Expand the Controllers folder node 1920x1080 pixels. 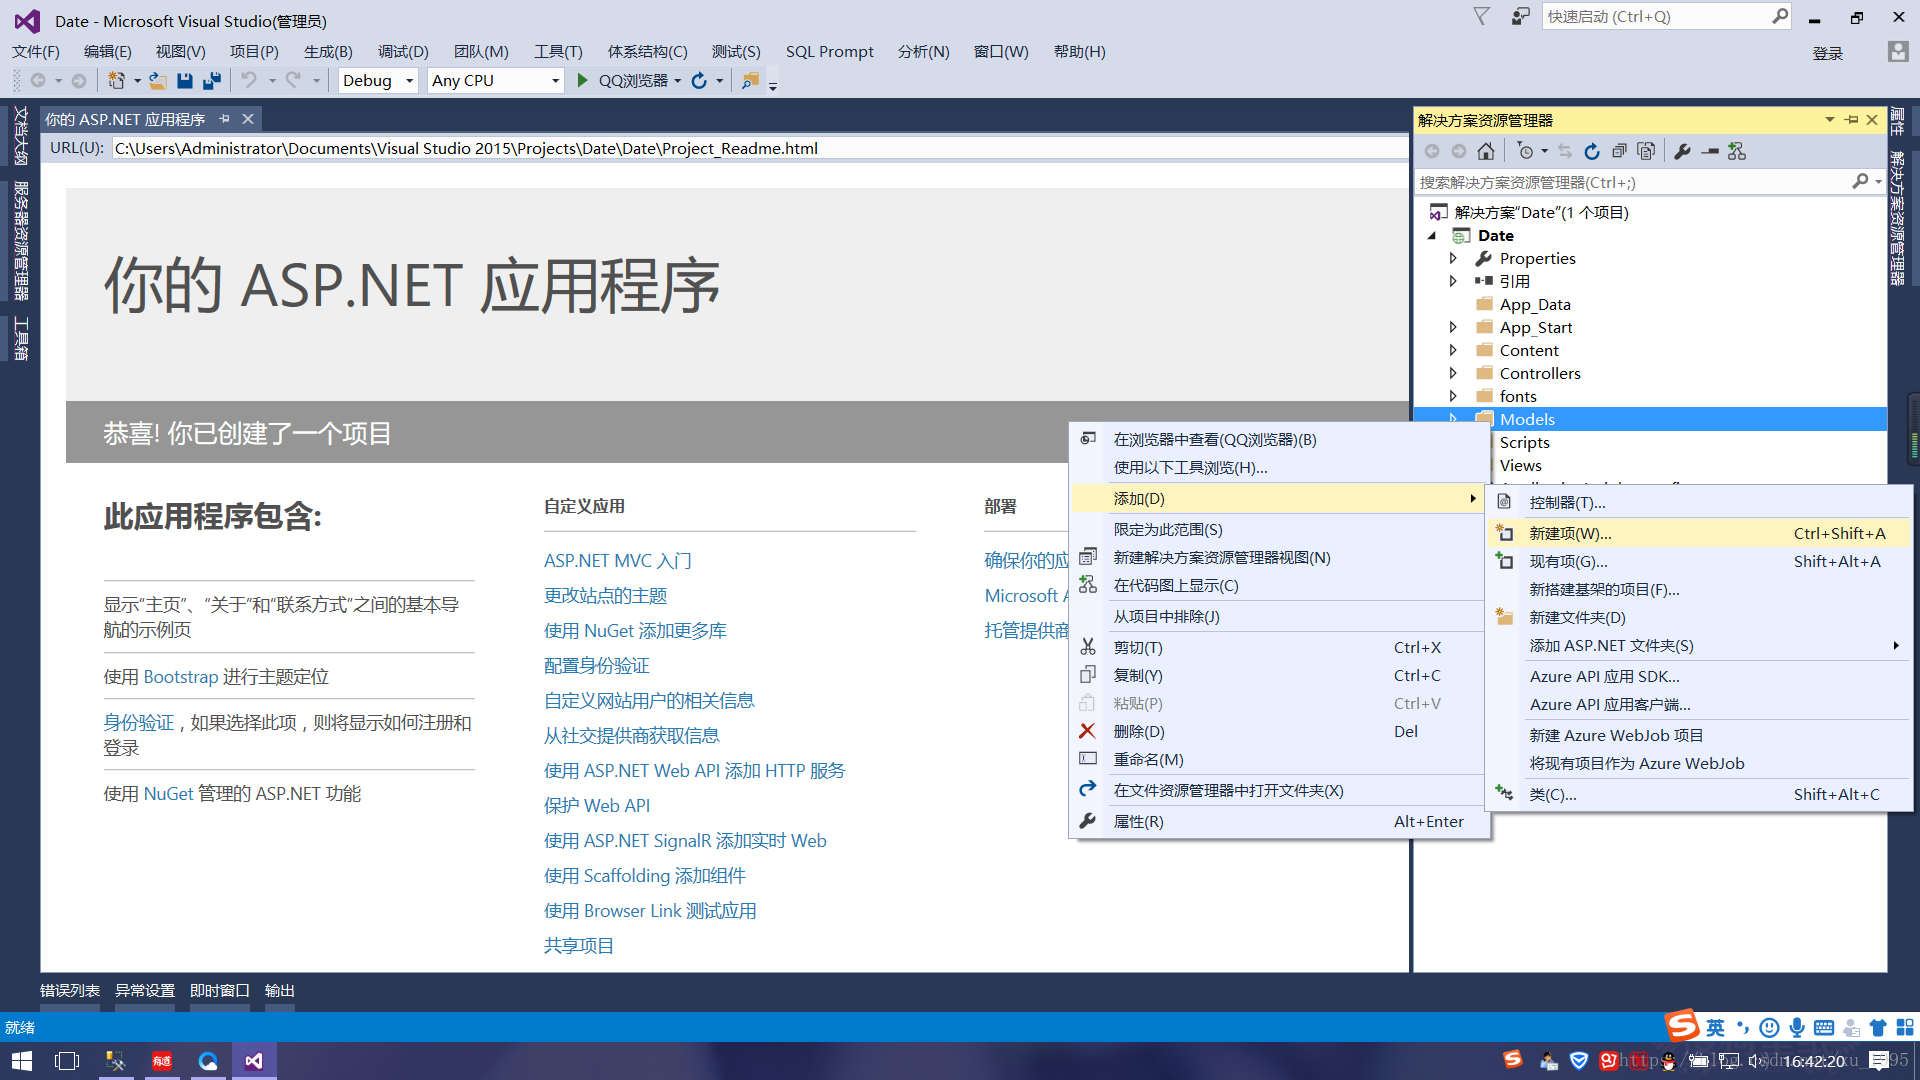(1453, 373)
